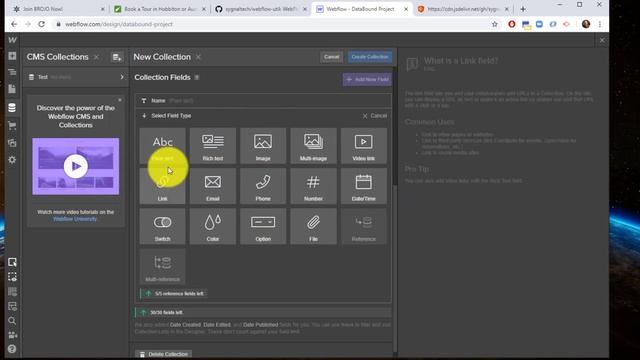Choose the Multi-image field type

[x=313, y=146]
